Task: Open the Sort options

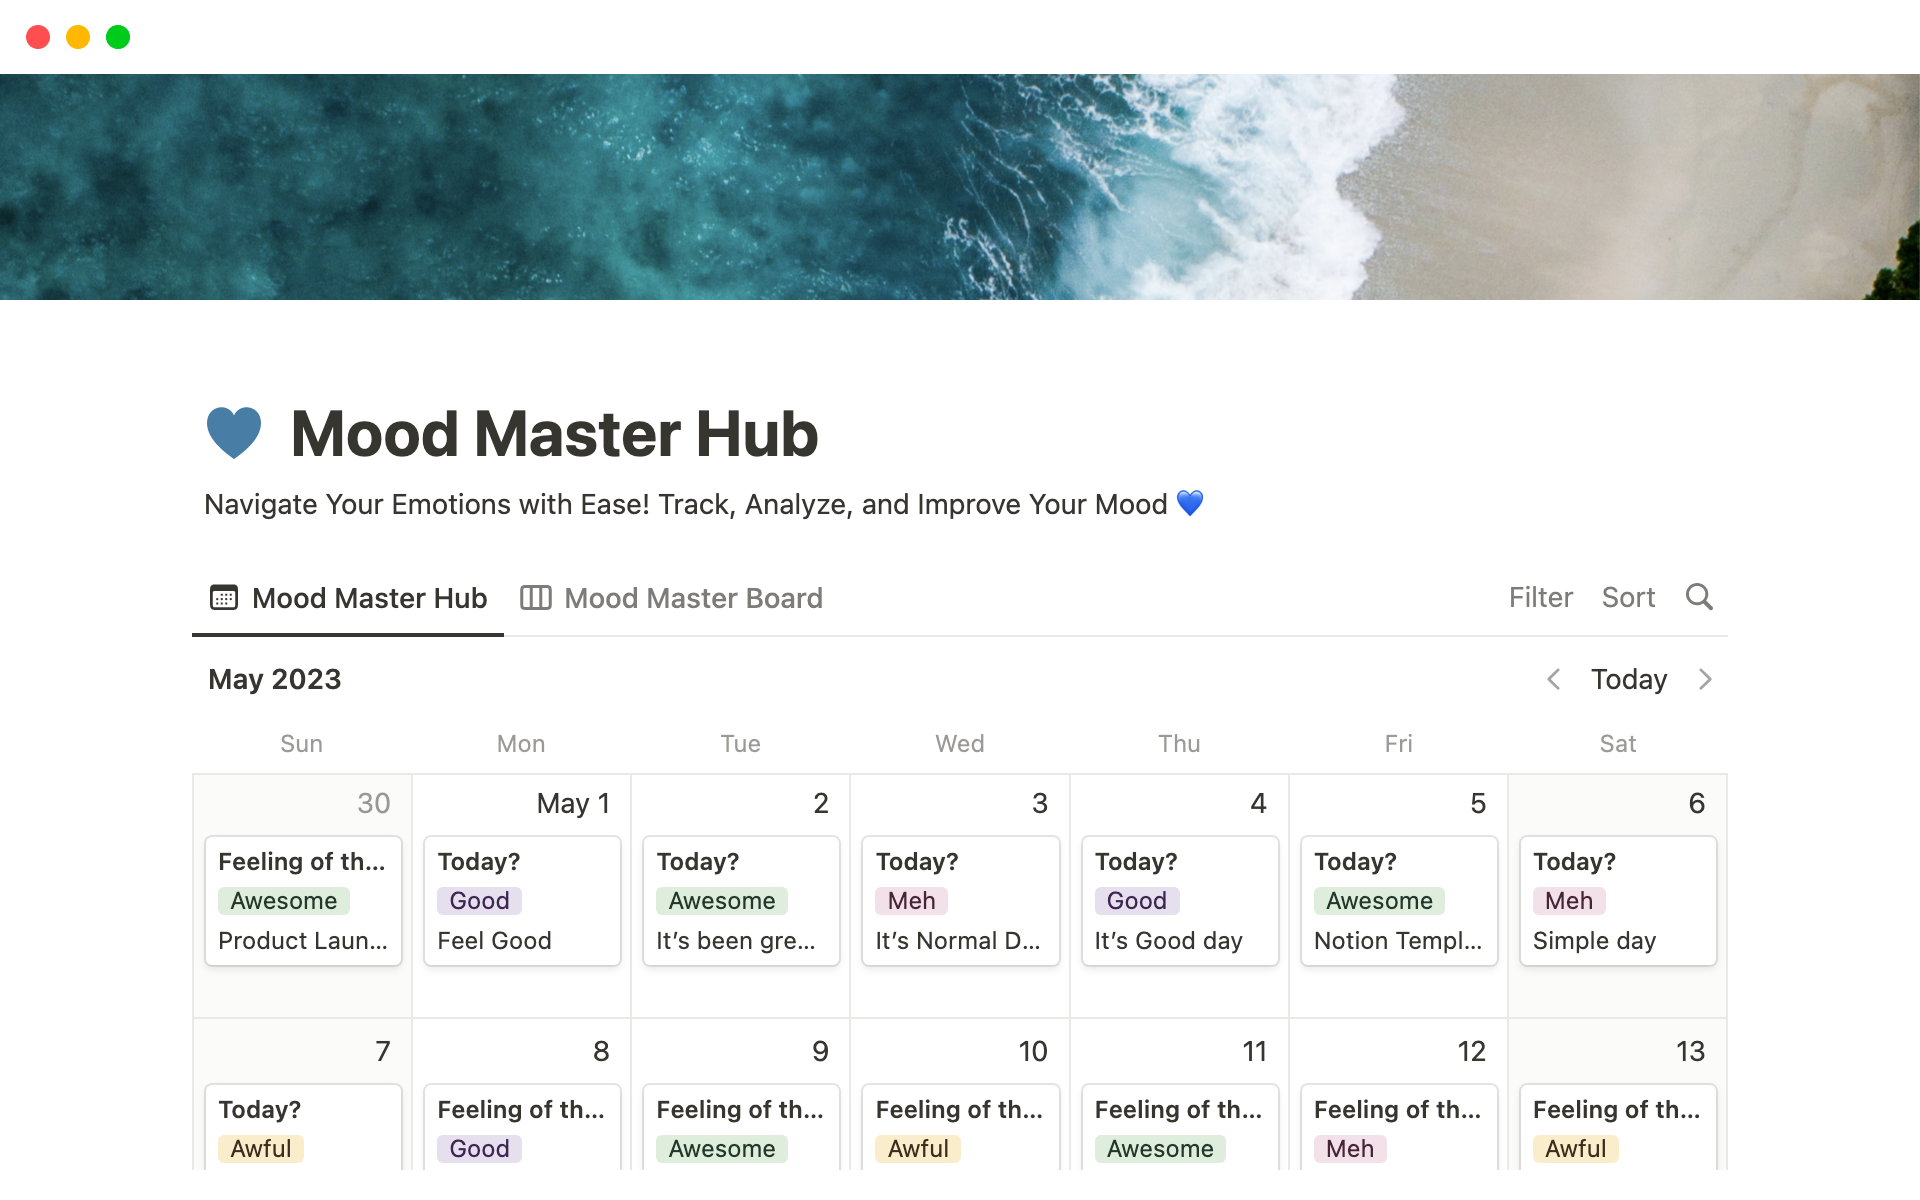Action: coord(1628,597)
